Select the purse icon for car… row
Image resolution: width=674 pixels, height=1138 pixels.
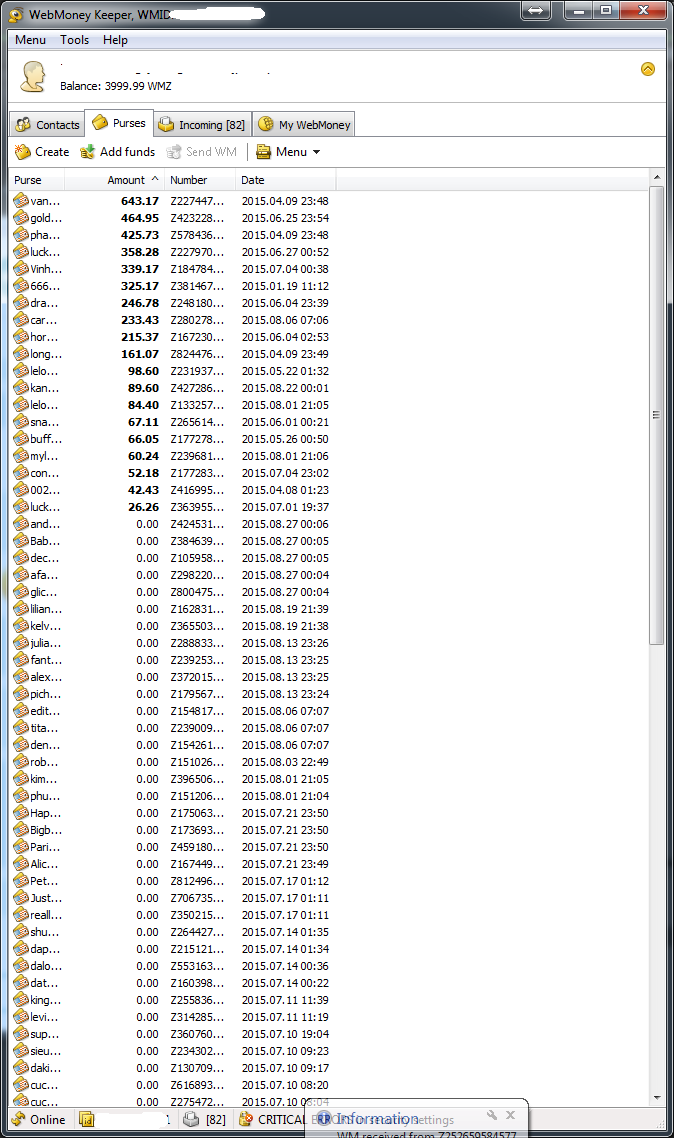(x=21, y=320)
